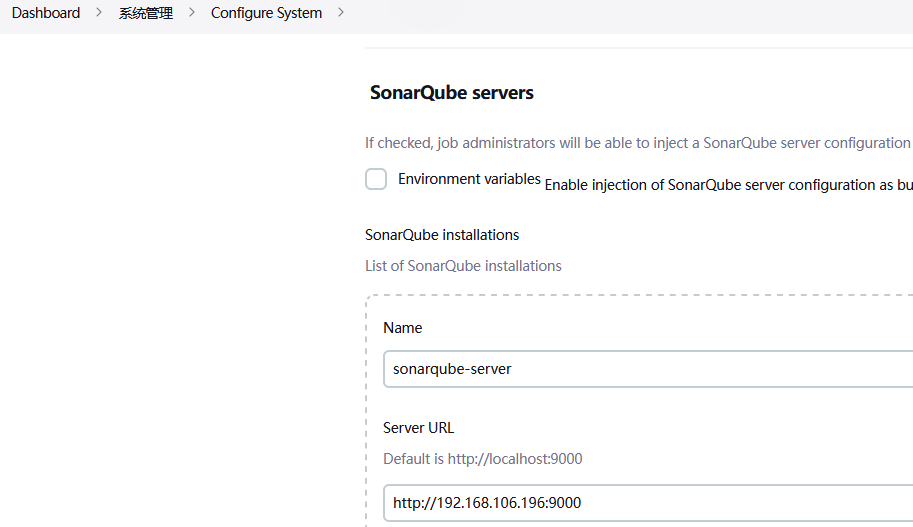The height and width of the screenshot is (527, 913).
Task: Click the Name field label
Action: [403, 328]
